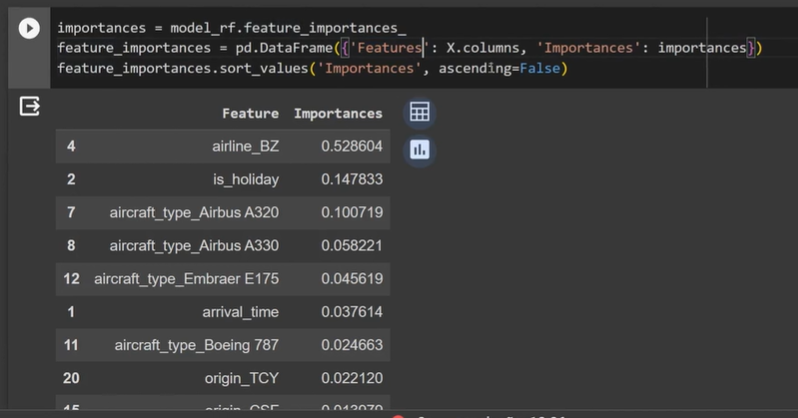Select the is_holiday feature cell
The width and height of the screenshot is (798, 418).
coord(246,180)
